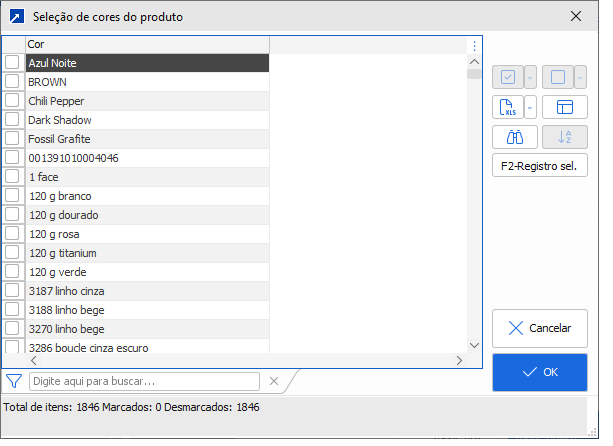
Task: Check the 3270 linho bege checkbox
Action: coord(12,328)
